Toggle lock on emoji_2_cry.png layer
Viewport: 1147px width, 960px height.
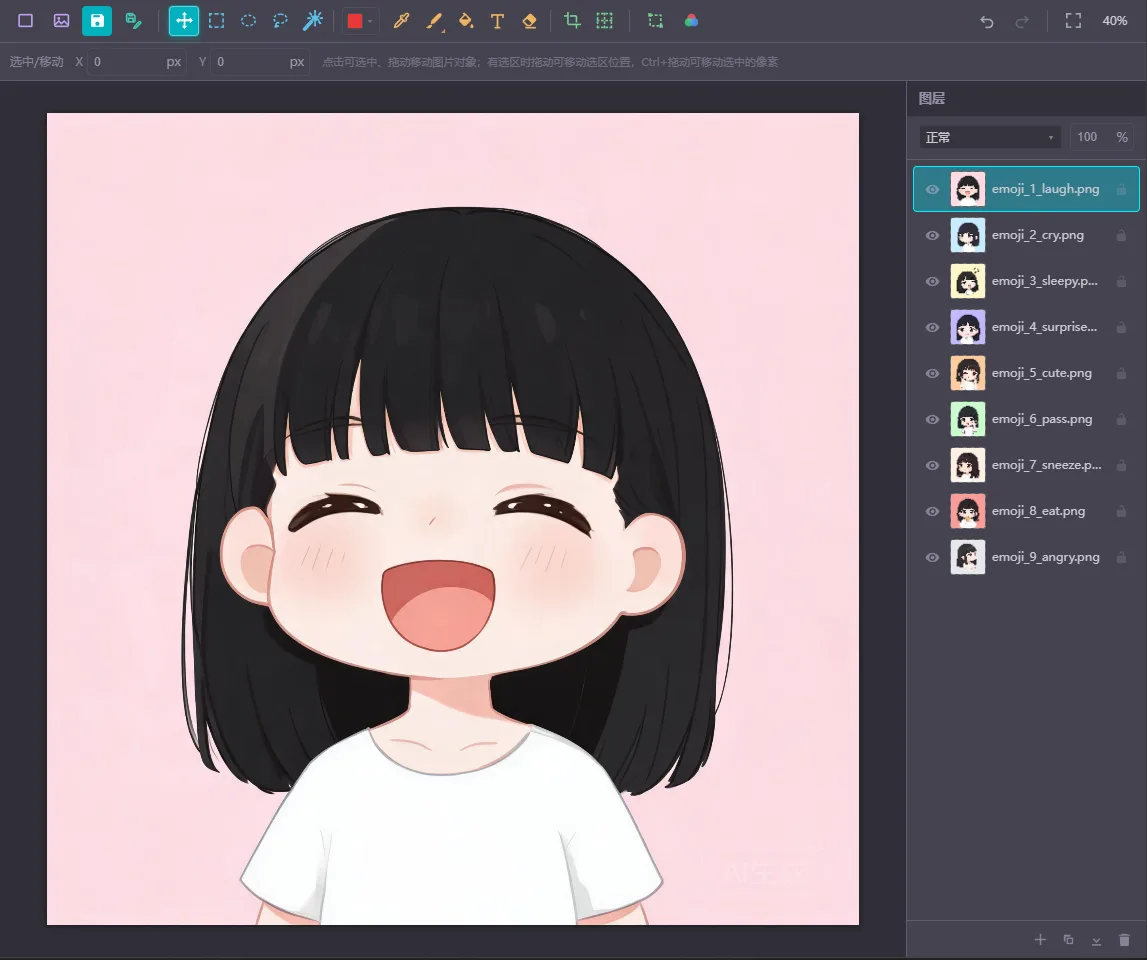click(1121, 236)
